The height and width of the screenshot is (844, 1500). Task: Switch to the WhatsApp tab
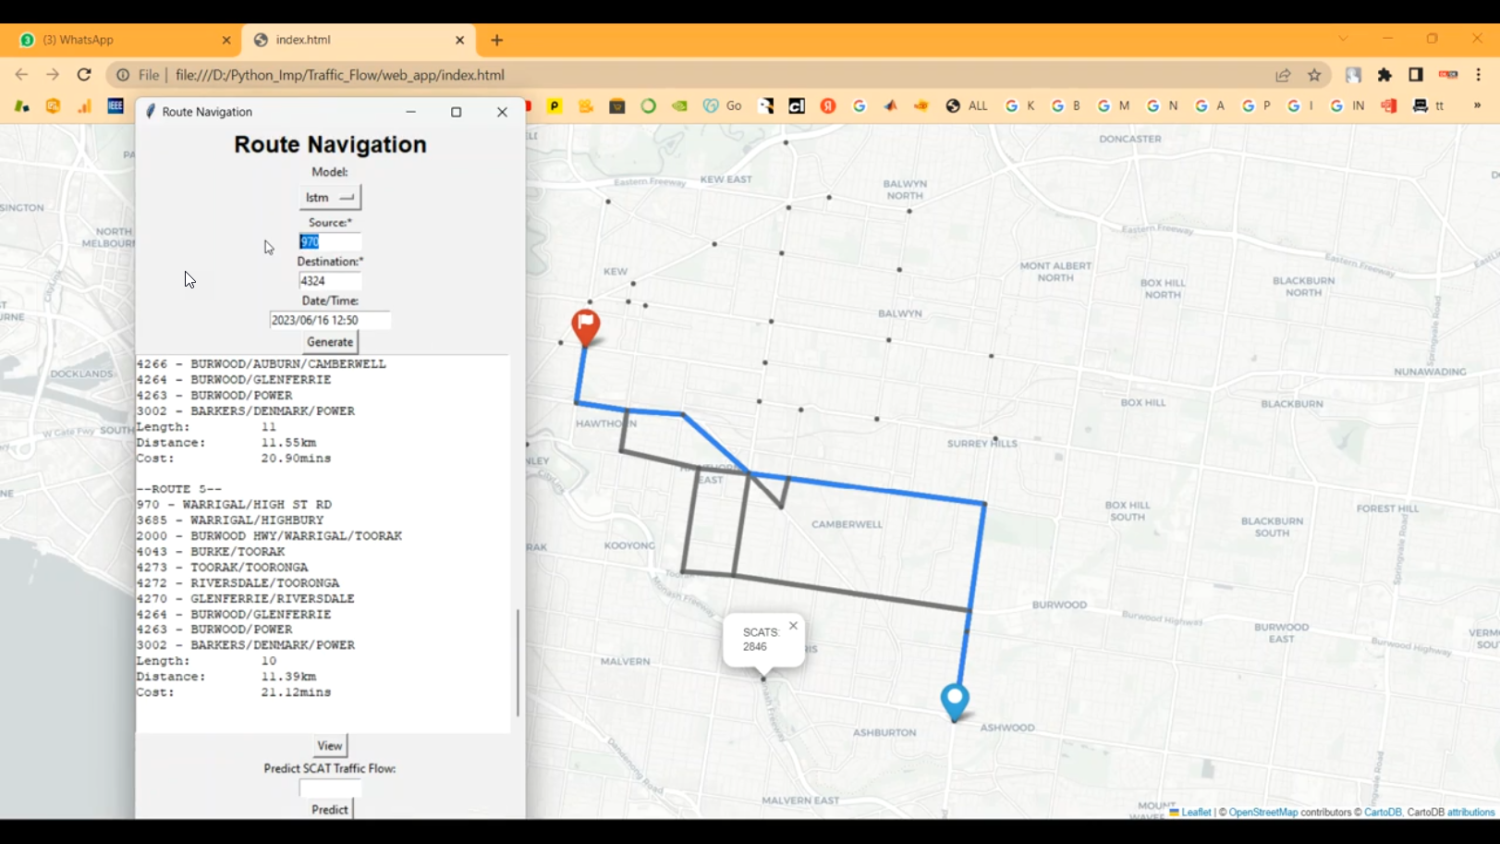point(120,40)
